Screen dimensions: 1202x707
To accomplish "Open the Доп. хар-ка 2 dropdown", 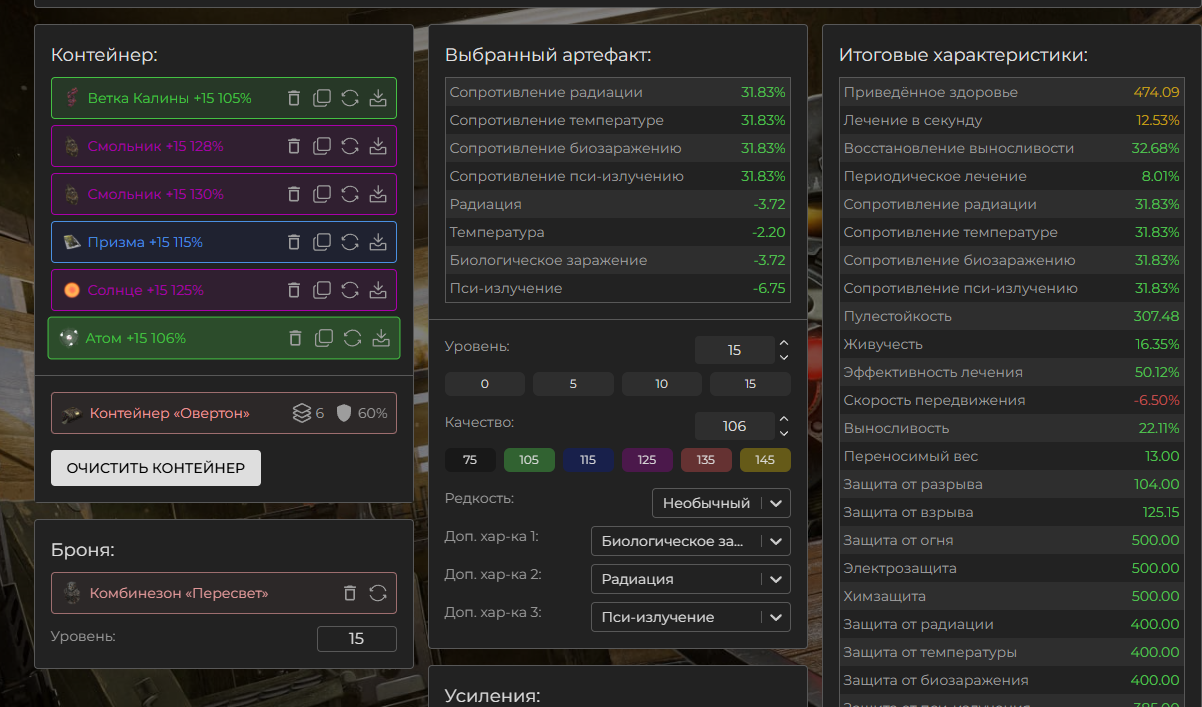I will (691, 579).
